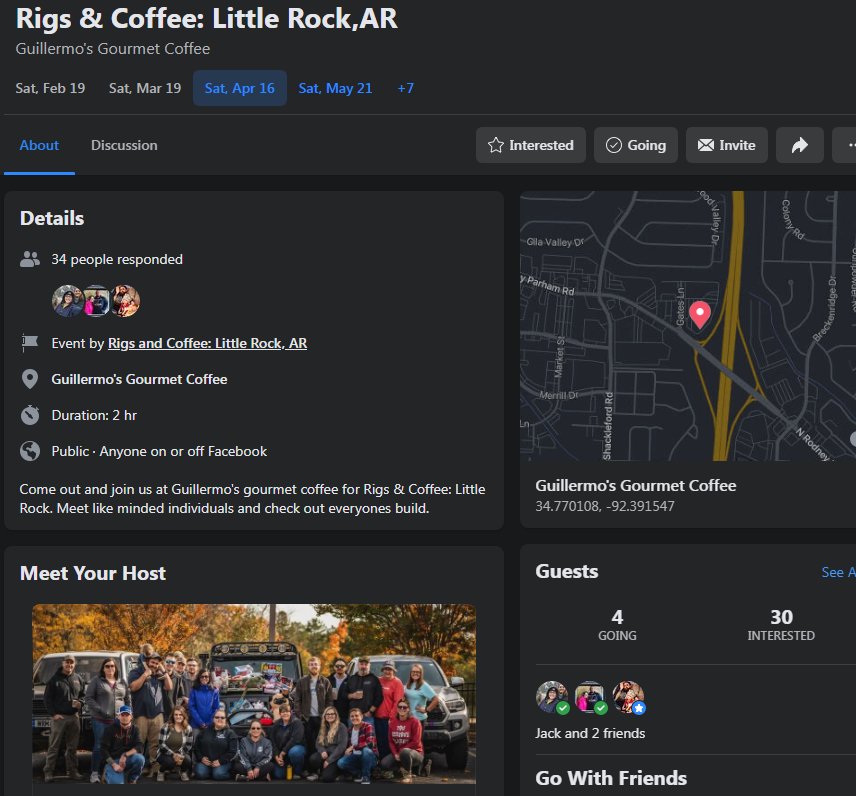Click the Details heading
The width and height of the screenshot is (856, 796).
click(52, 218)
